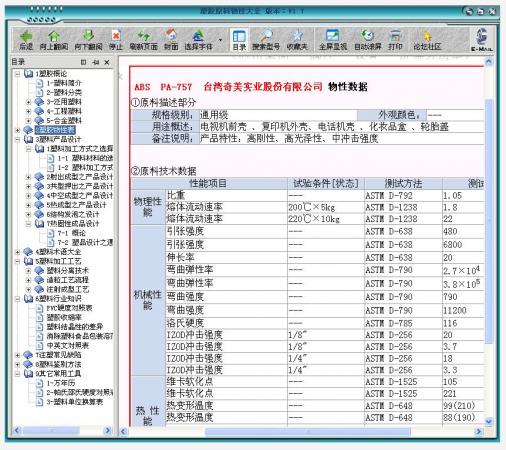Screen dimensions: 506x450
Task: Expand the 4-工程塑料 node
Action: [29, 111]
